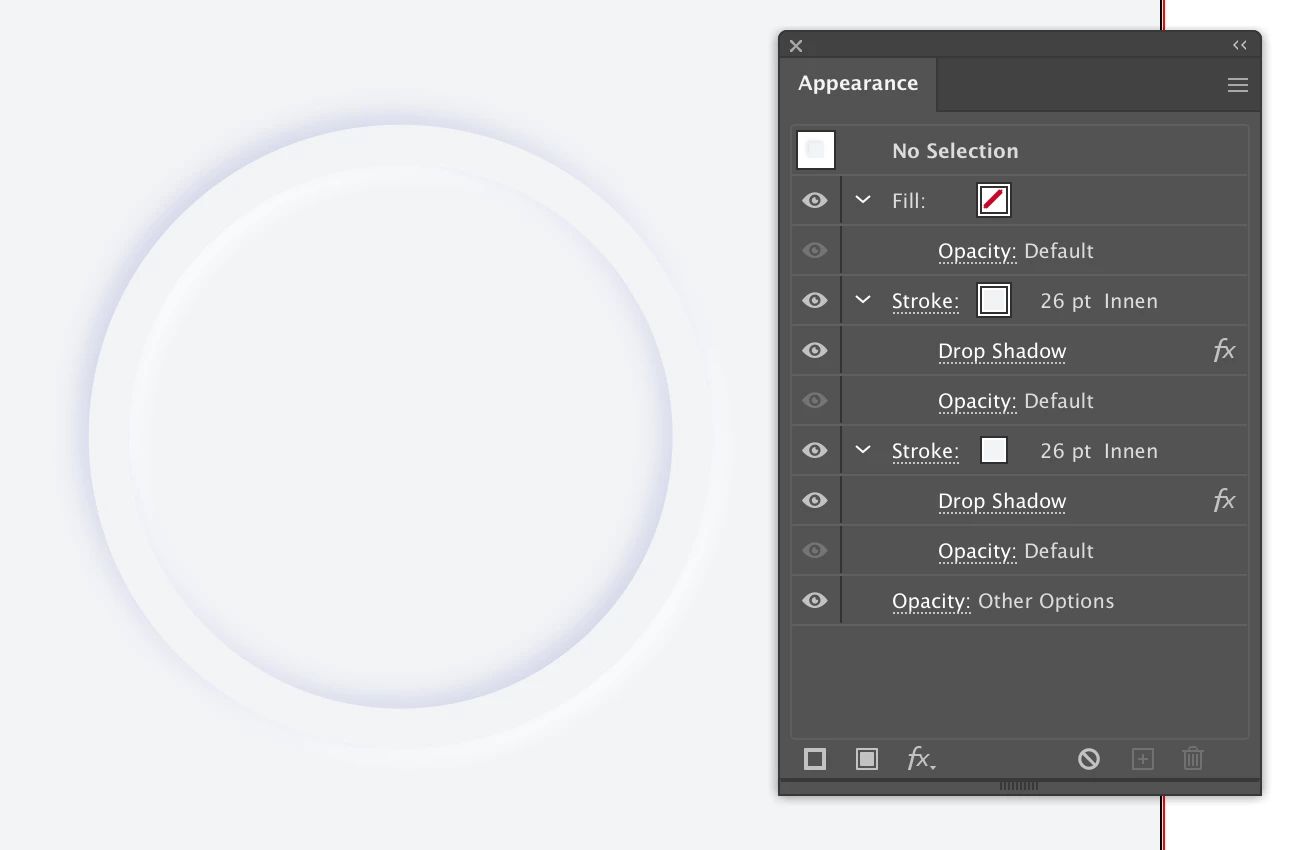The height and width of the screenshot is (850, 1294).
Task: Close the Appearance panel with the X
Action: coord(796,45)
